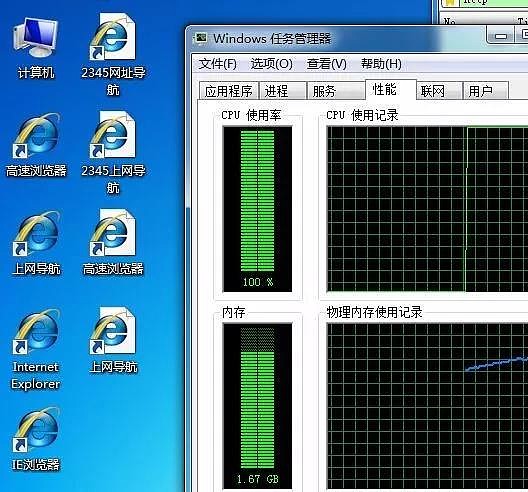Open the 帮助(H) menu
This screenshot has width=528, height=492.
381,64
